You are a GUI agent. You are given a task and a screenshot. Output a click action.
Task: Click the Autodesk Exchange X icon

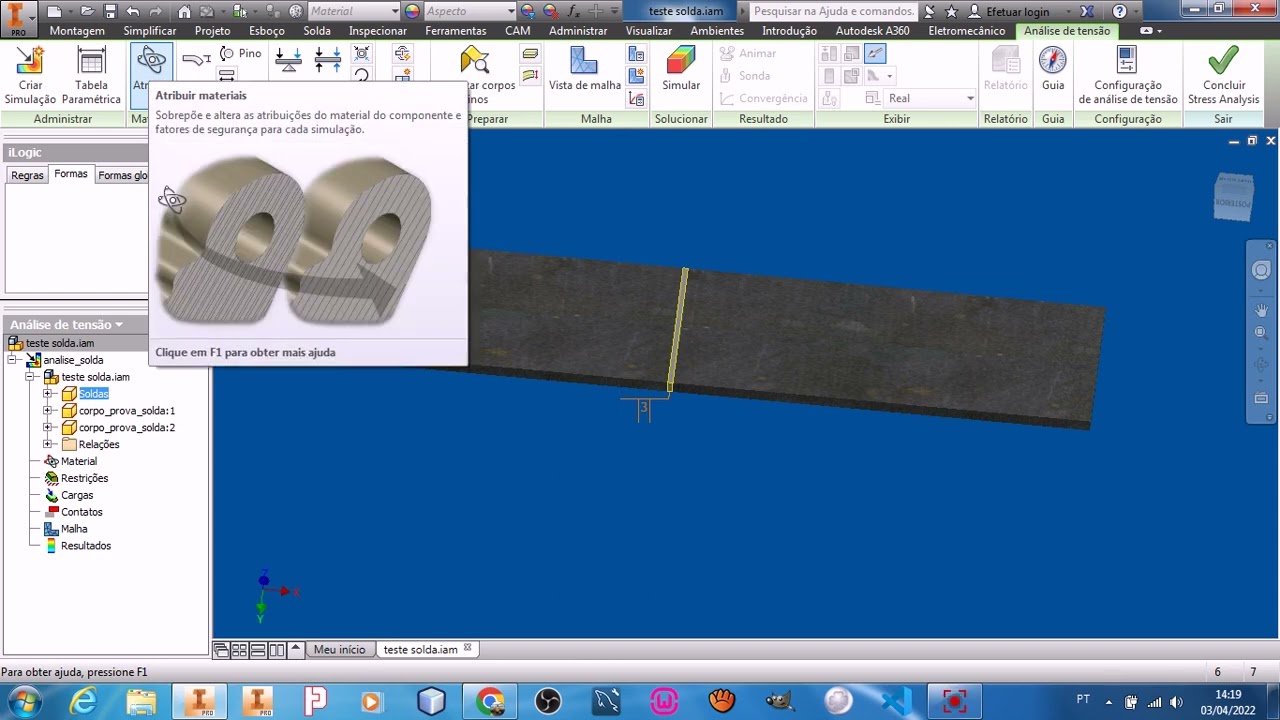[x=1087, y=11]
